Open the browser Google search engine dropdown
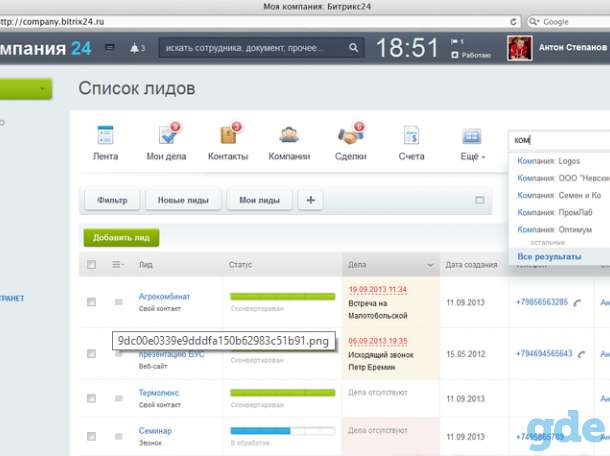Screen dimensions: 610x456 coord(534,22)
